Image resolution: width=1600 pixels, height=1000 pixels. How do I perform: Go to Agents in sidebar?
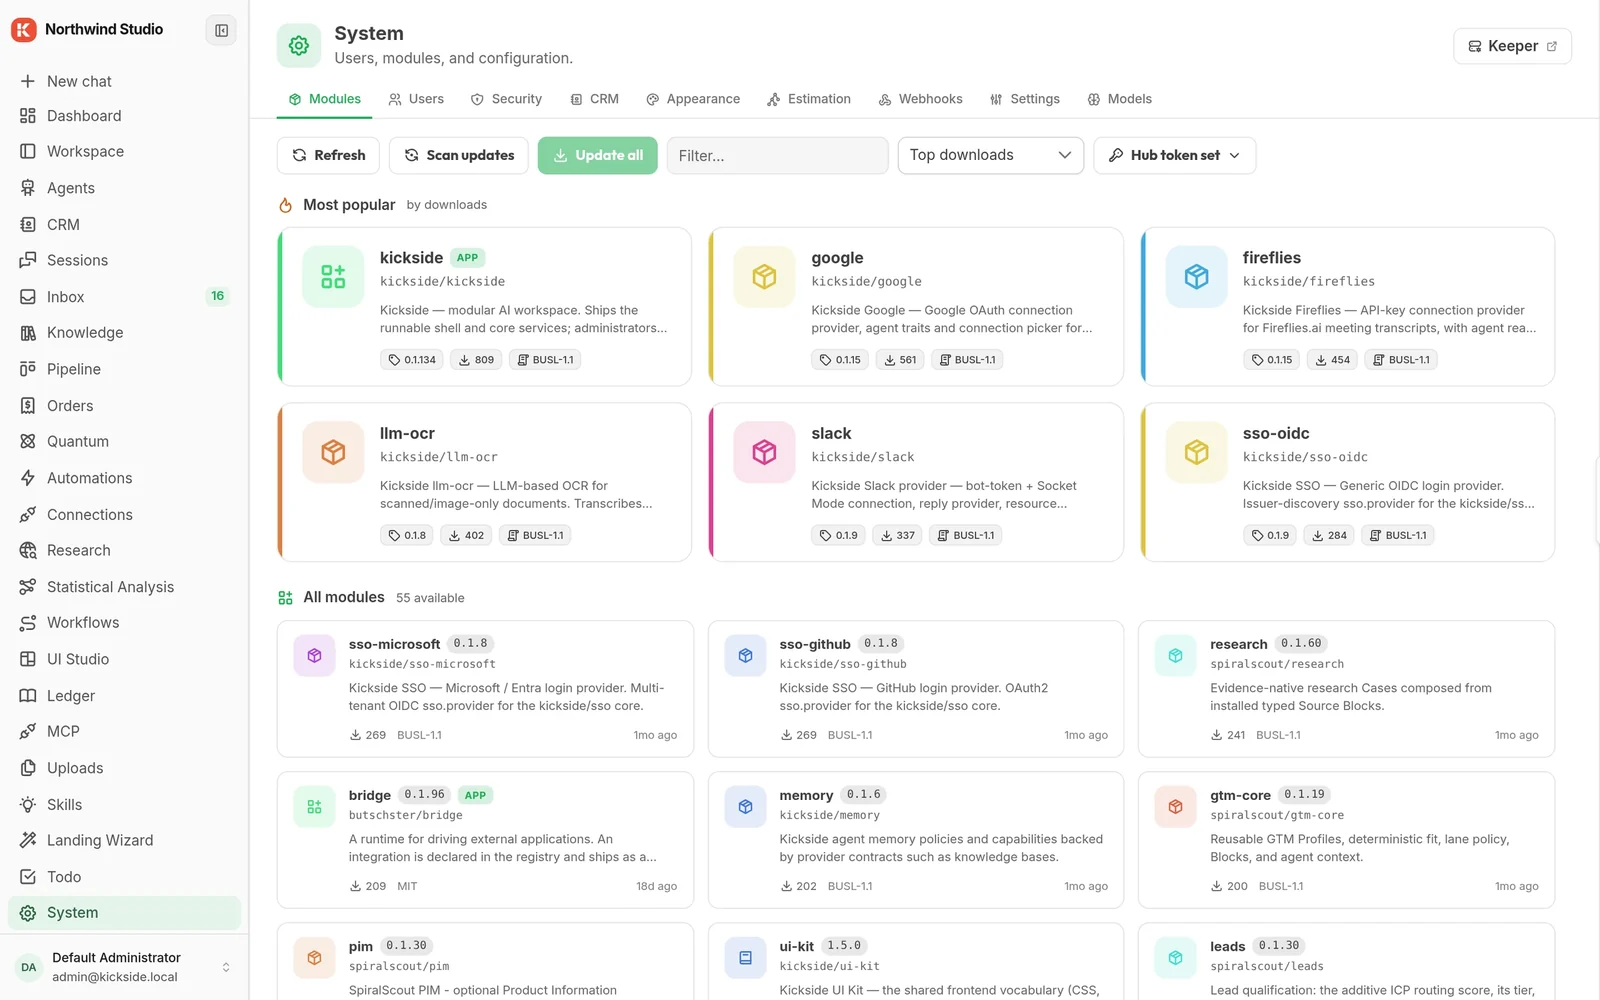tap(124, 188)
